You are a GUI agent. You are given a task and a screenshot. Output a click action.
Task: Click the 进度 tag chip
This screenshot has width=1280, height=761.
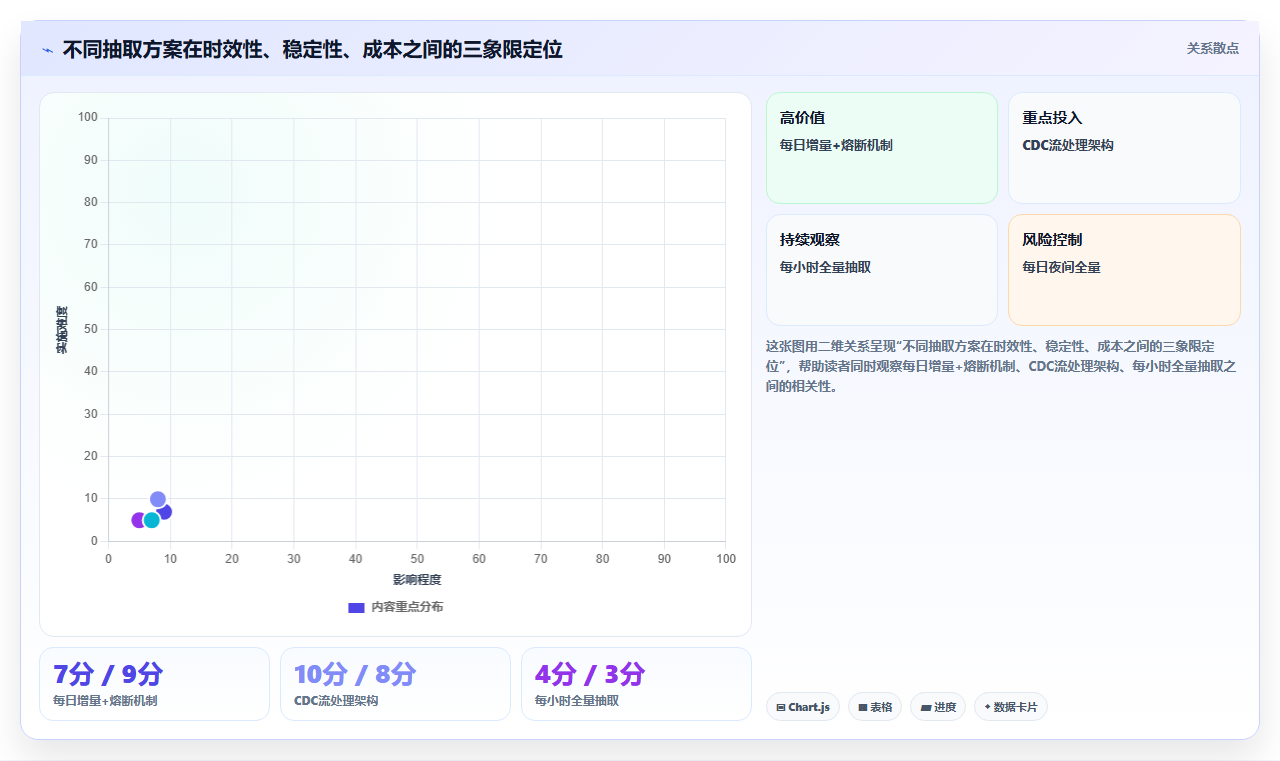pos(938,707)
